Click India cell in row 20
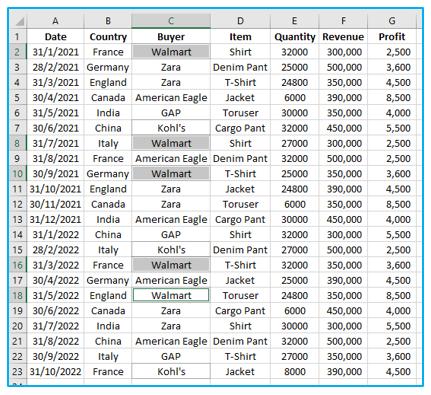431x395 pixels. (108, 326)
